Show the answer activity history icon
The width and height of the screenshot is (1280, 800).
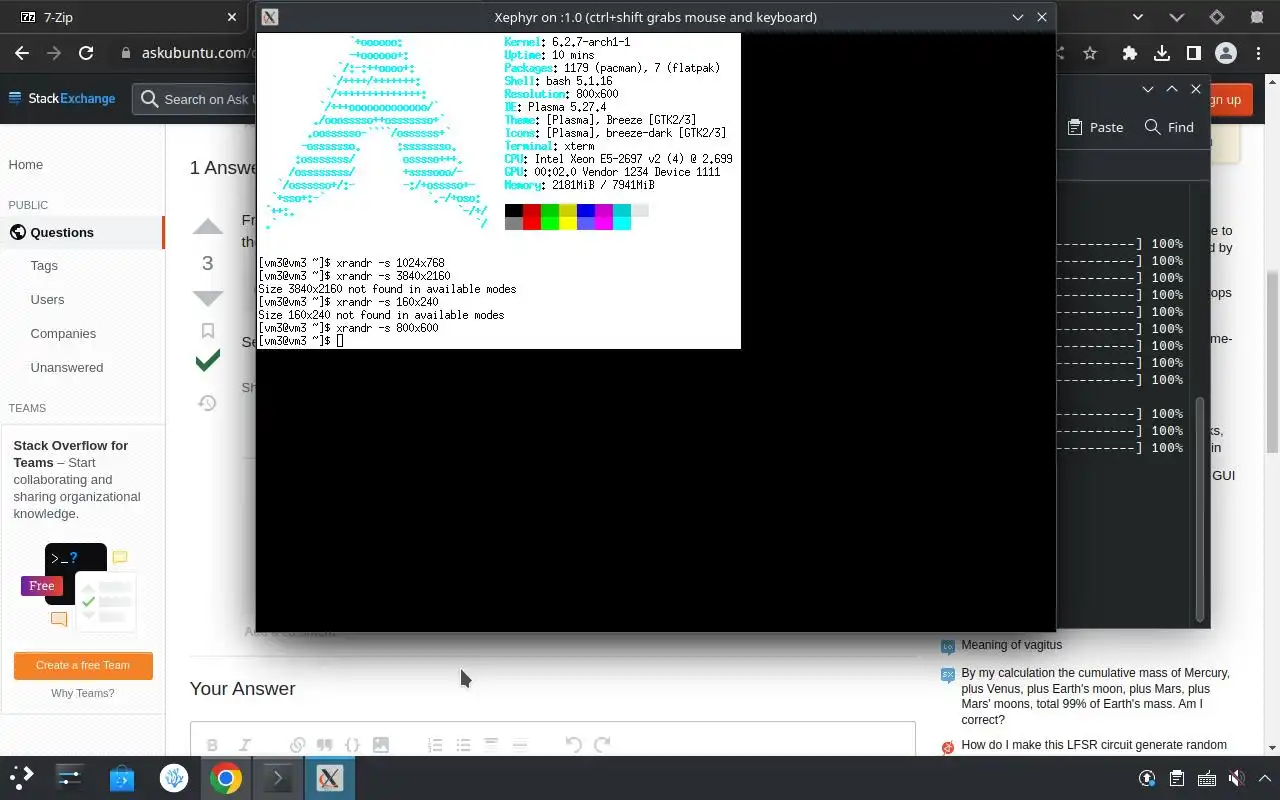pyautogui.click(x=208, y=403)
